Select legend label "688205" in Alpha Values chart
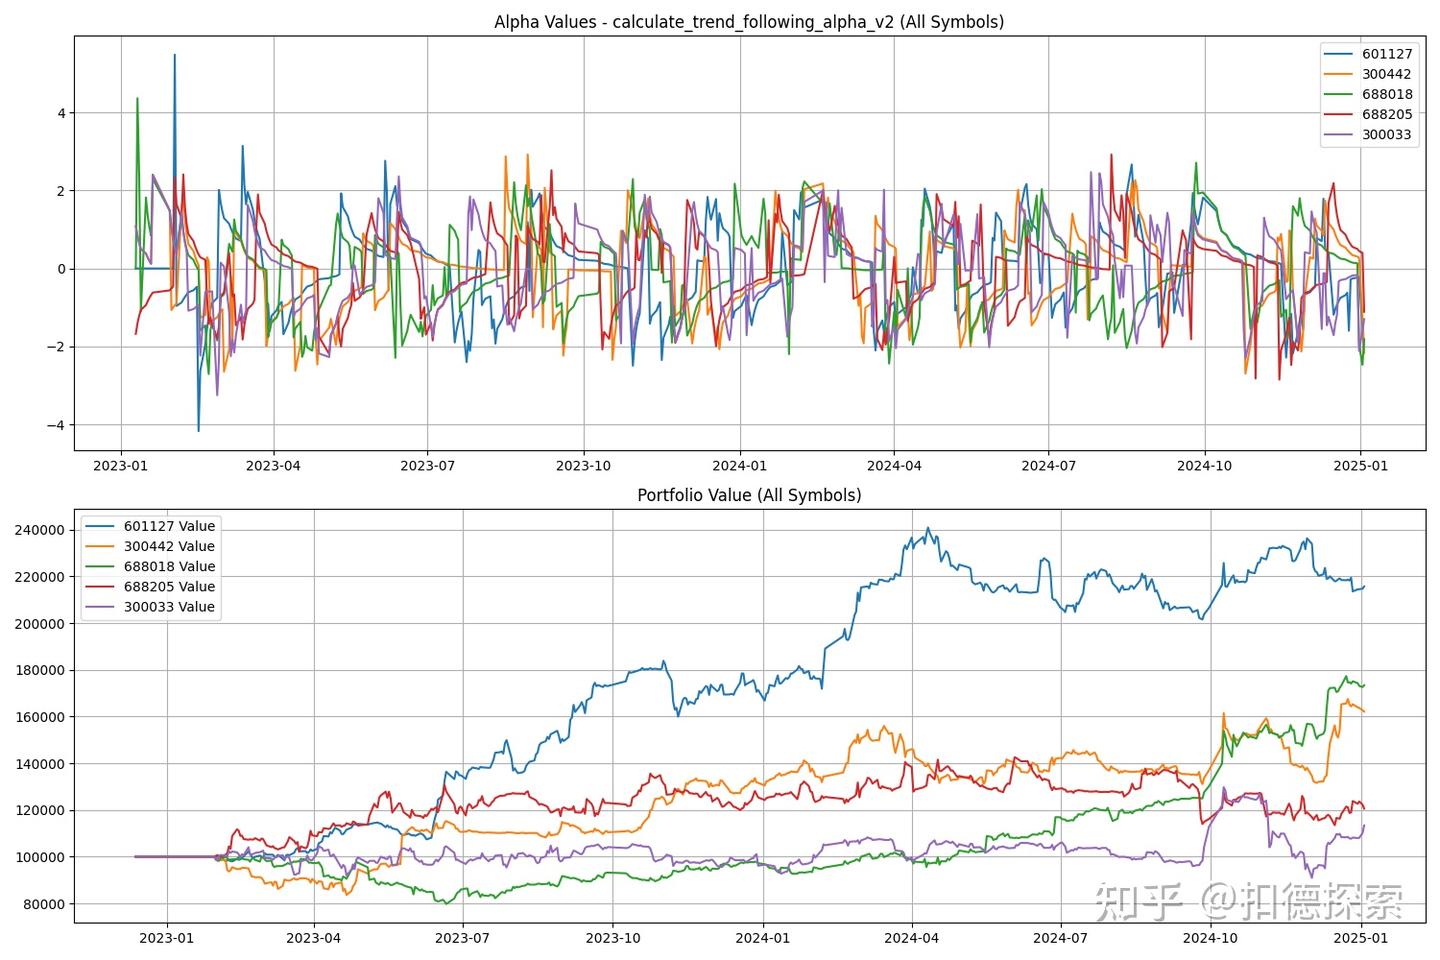Image resolution: width=1440 pixels, height=960 pixels. [x=1387, y=114]
